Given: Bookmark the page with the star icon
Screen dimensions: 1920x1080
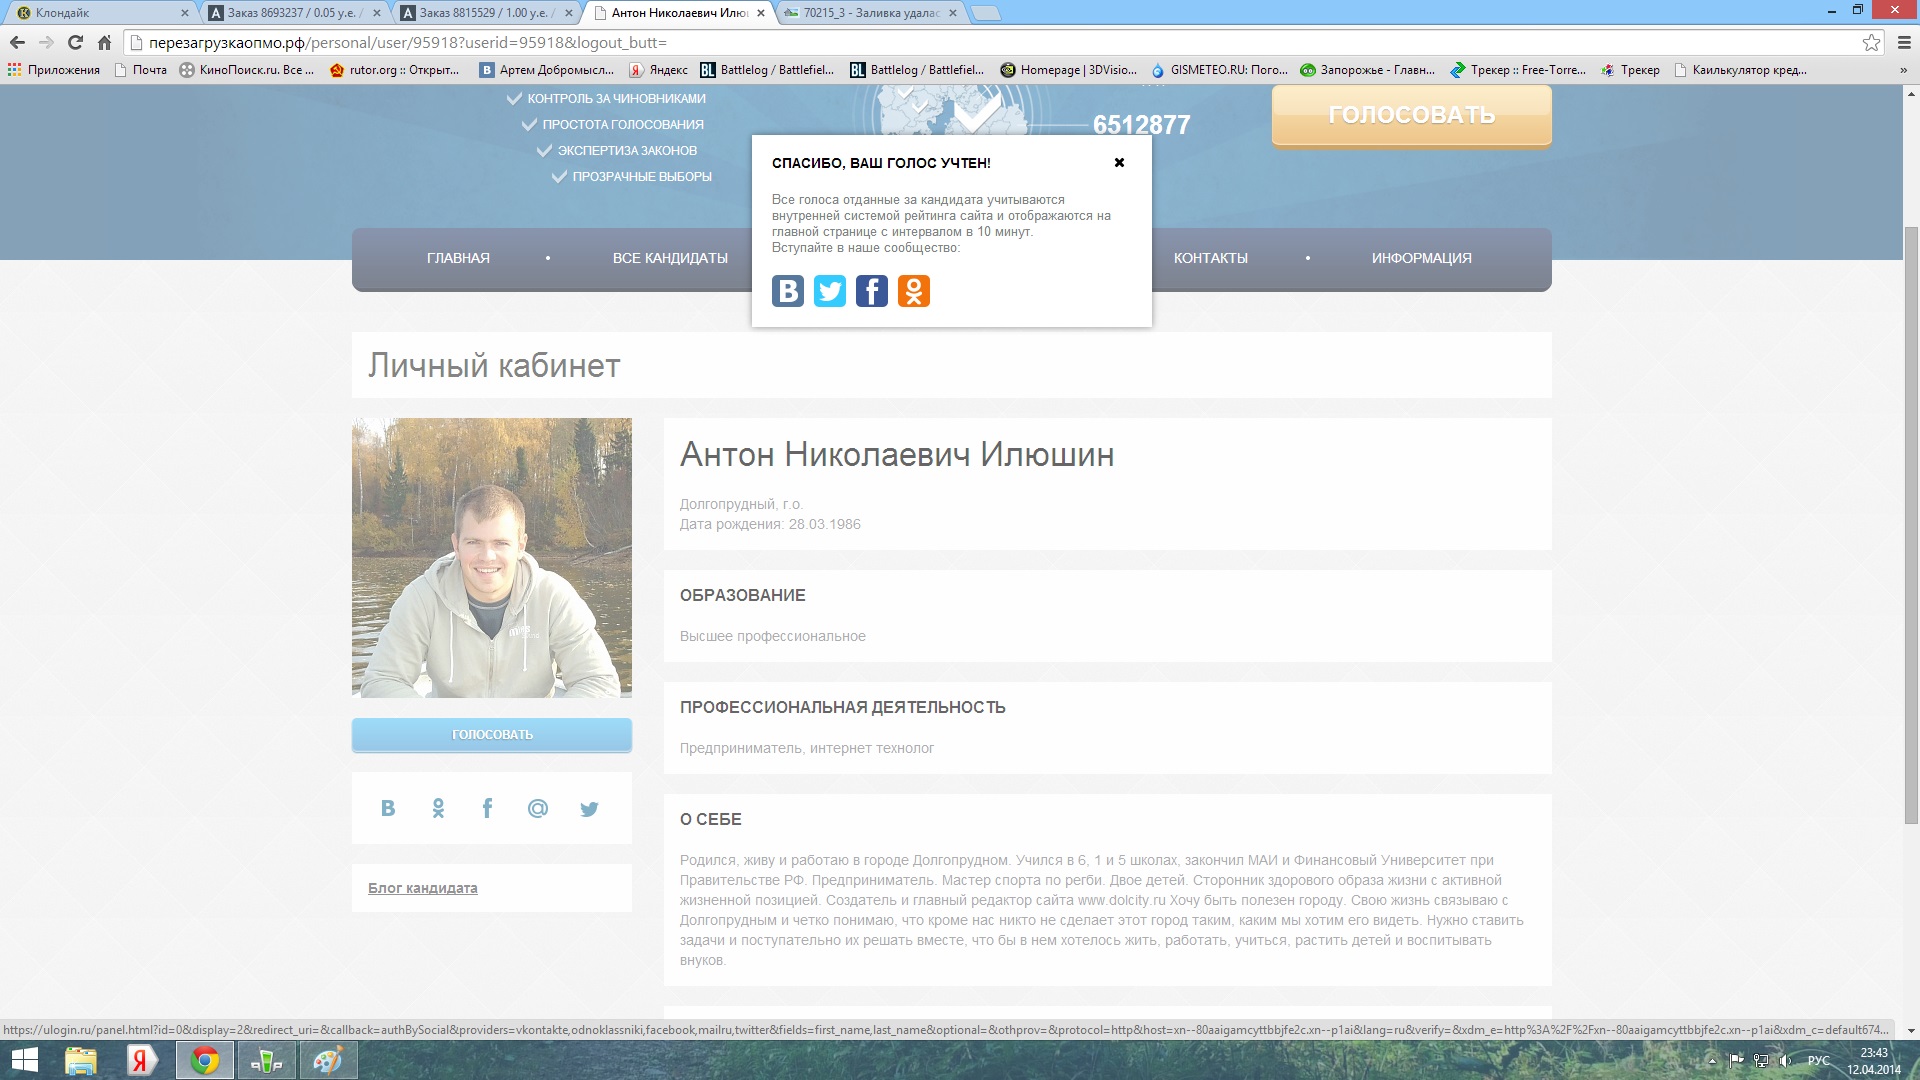Looking at the screenshot, I should (1871, 42).
